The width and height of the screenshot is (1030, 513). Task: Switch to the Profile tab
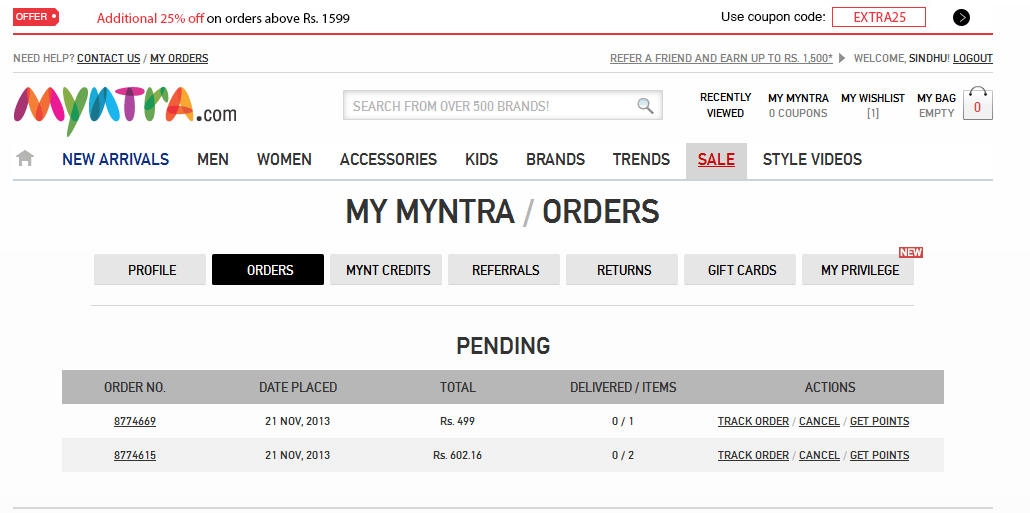click(x=151, y=270)
